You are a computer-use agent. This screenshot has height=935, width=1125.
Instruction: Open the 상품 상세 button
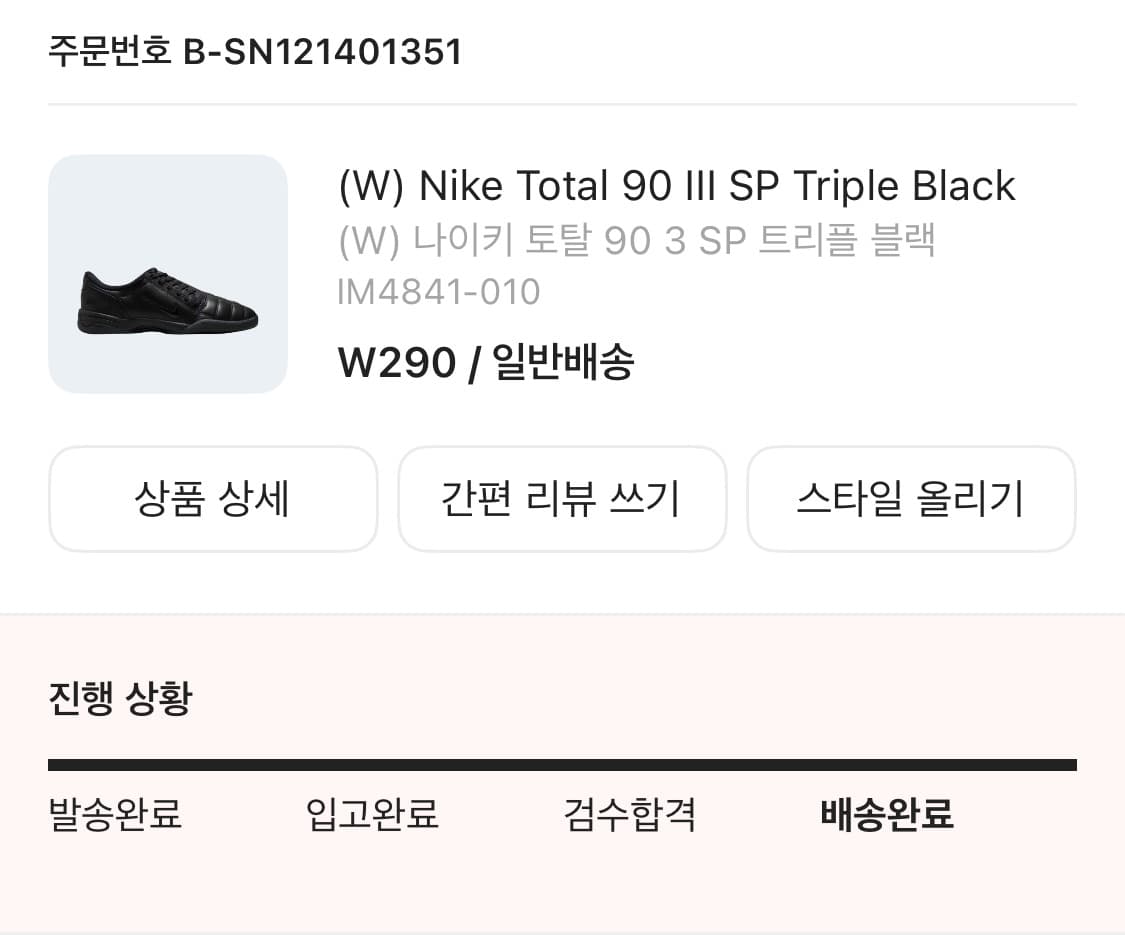212,498
